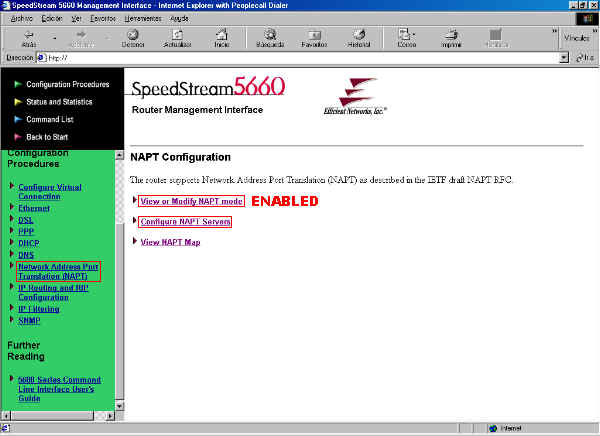Select Status and Statistics in navigation
Screen dimensions: 600x436
[x=59, y=102]
